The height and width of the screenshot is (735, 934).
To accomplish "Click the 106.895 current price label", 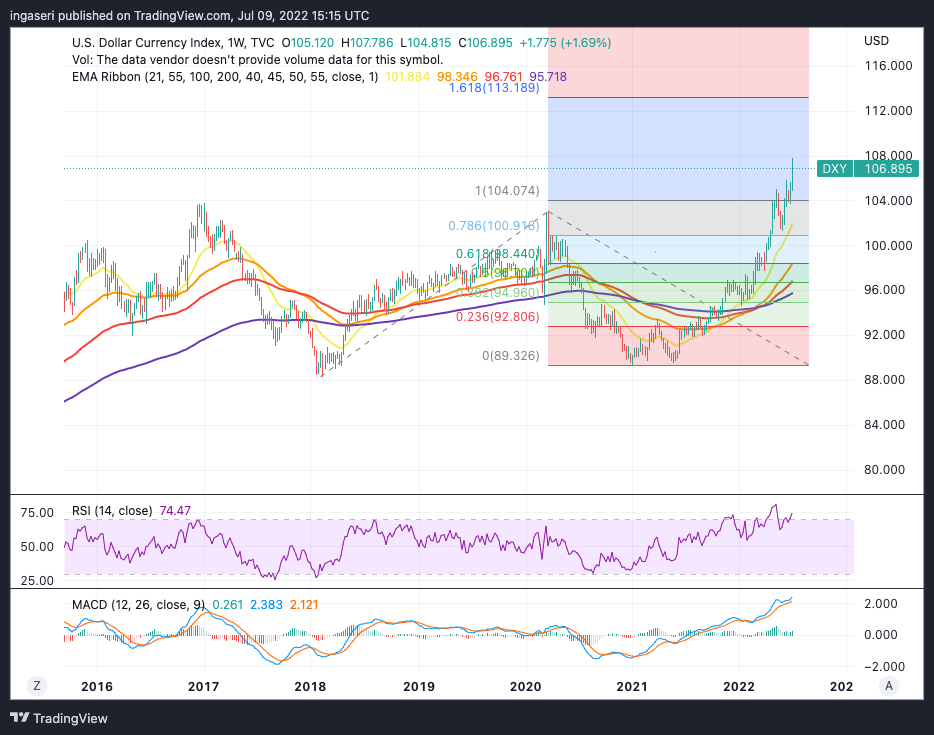I will click(x=888, y=169).
